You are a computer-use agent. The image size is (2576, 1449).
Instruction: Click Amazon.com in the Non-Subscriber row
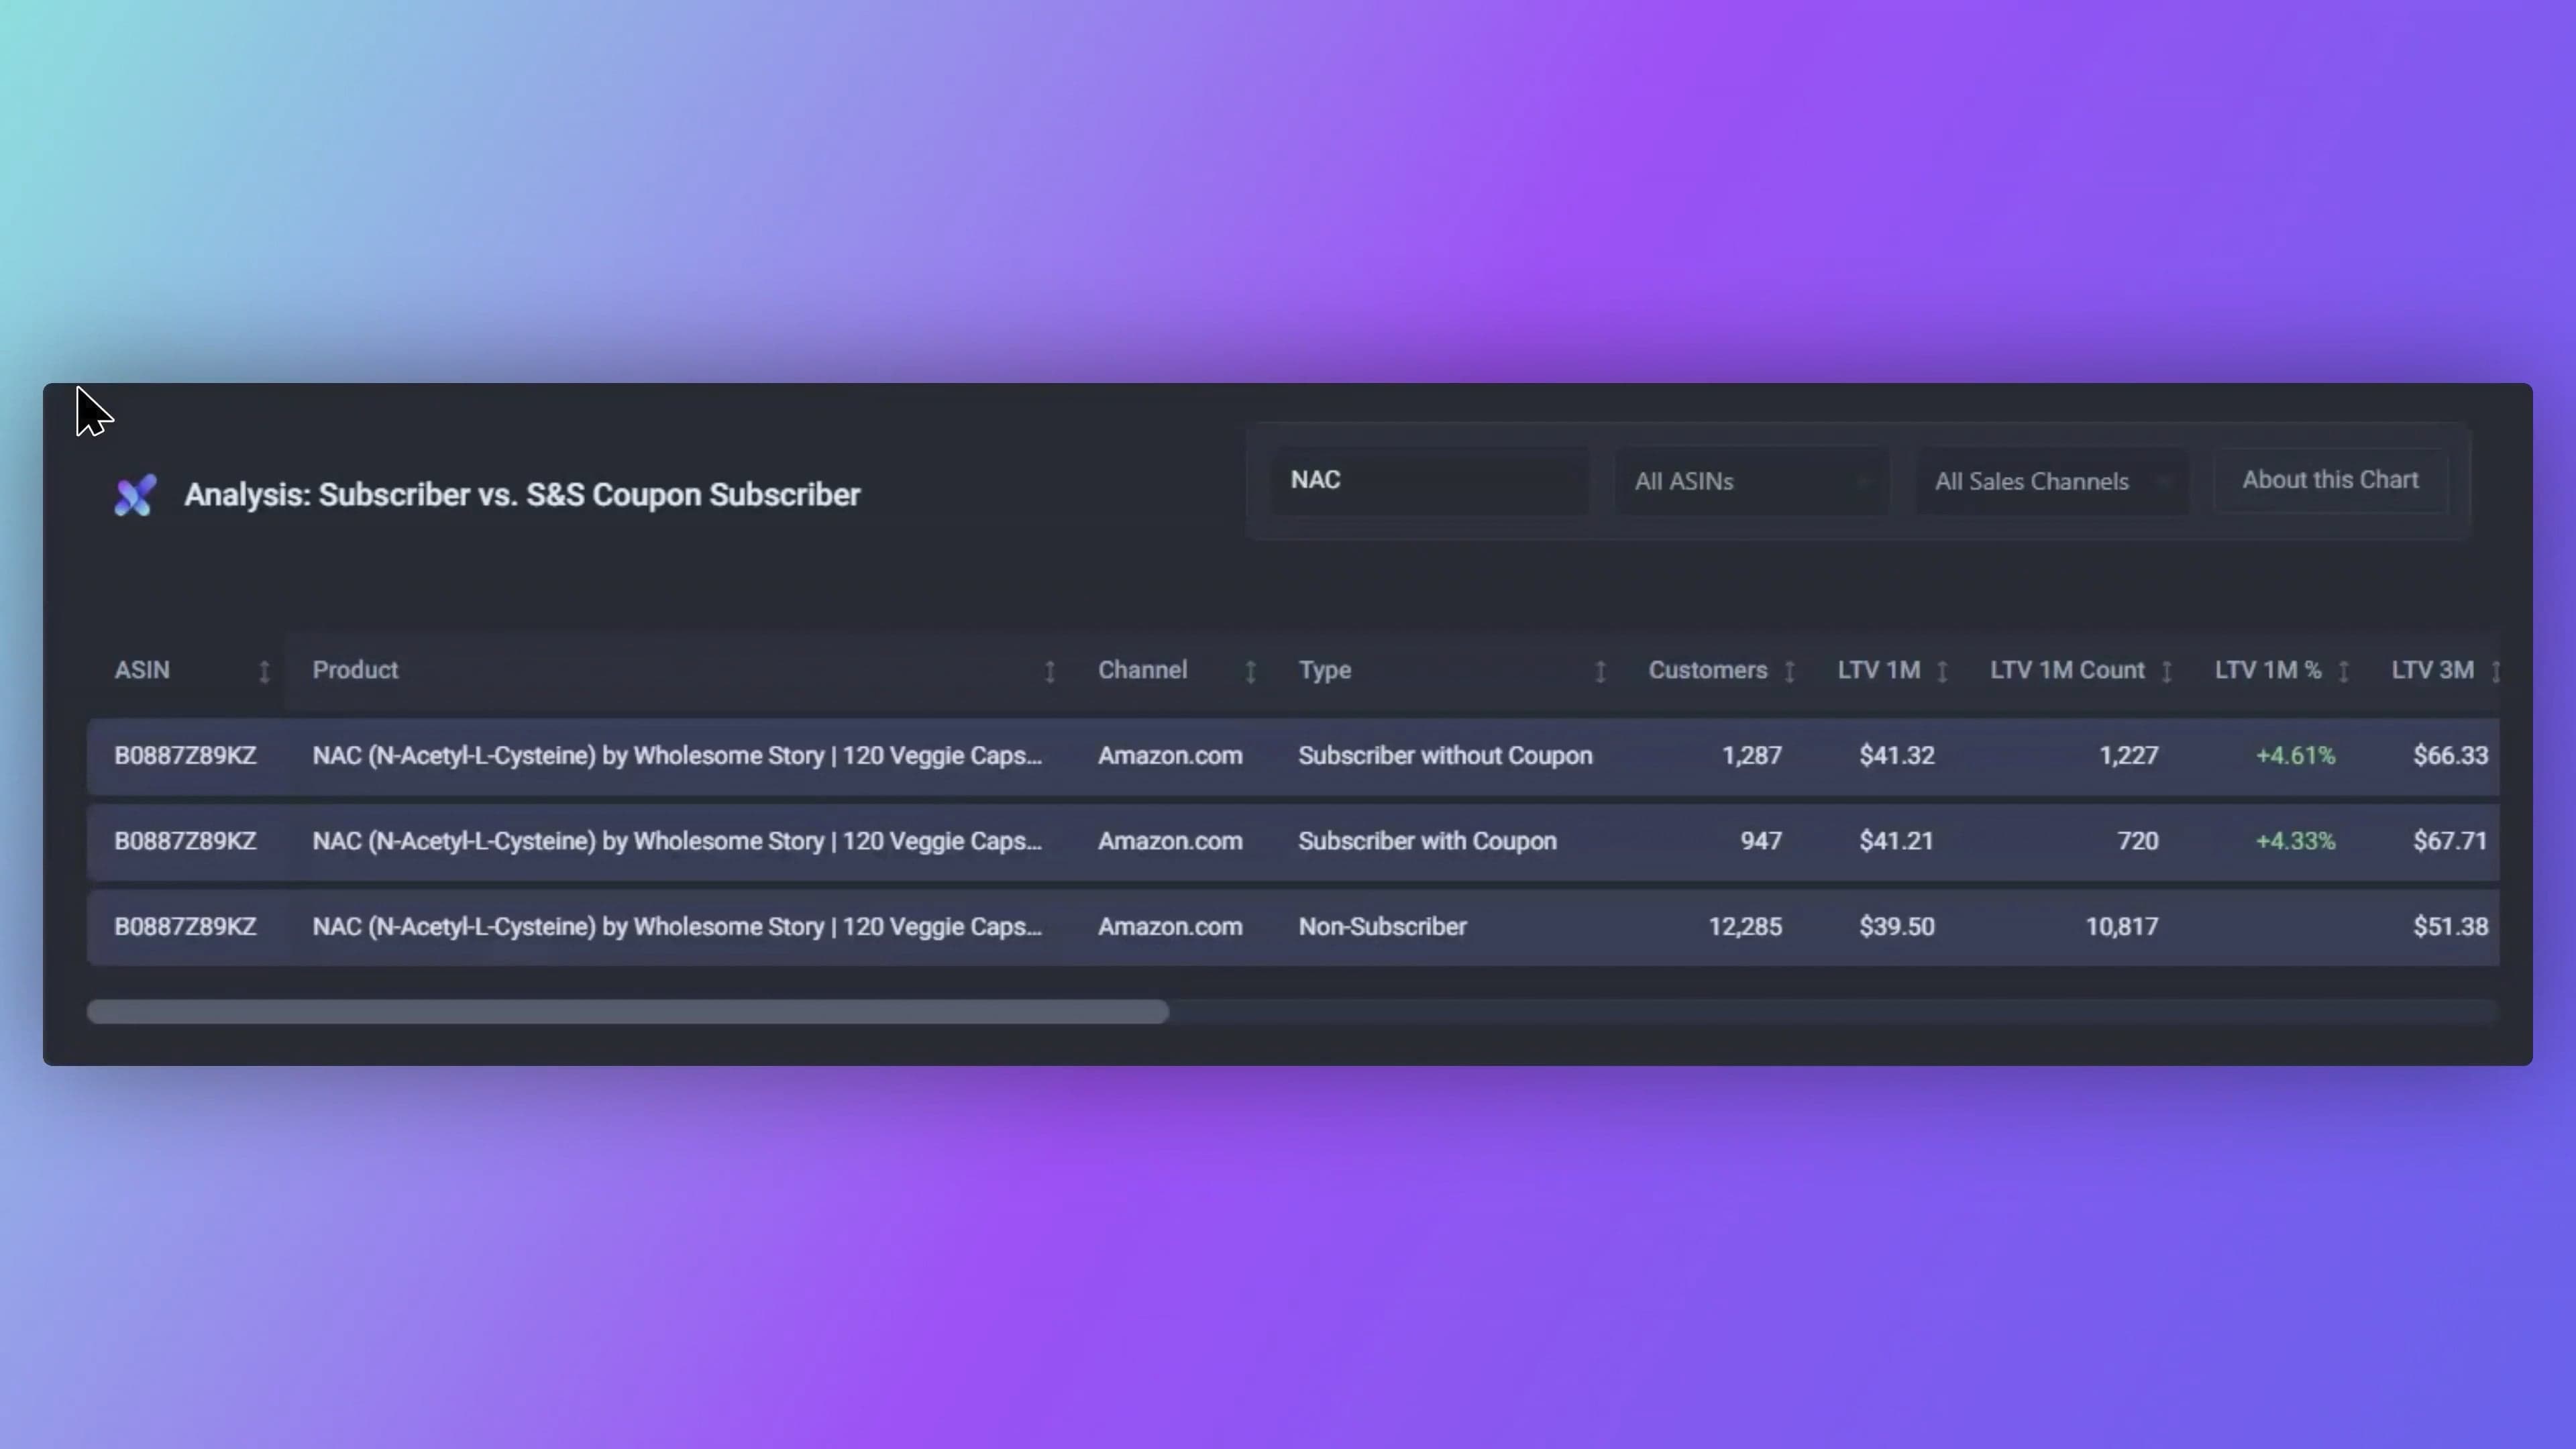(x=1170, y=927)
